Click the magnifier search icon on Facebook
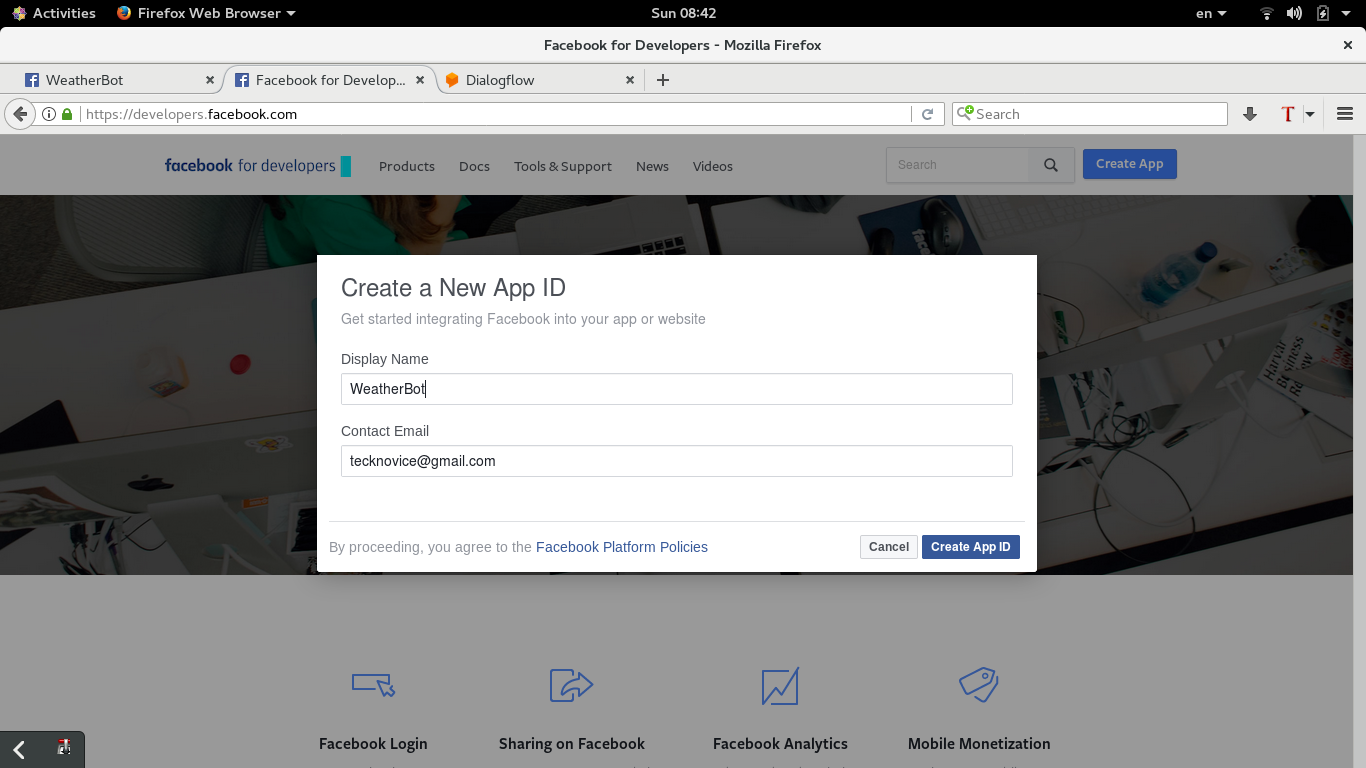The height and width of the screenshot is (768, 1366). [x=1051, y=165]
